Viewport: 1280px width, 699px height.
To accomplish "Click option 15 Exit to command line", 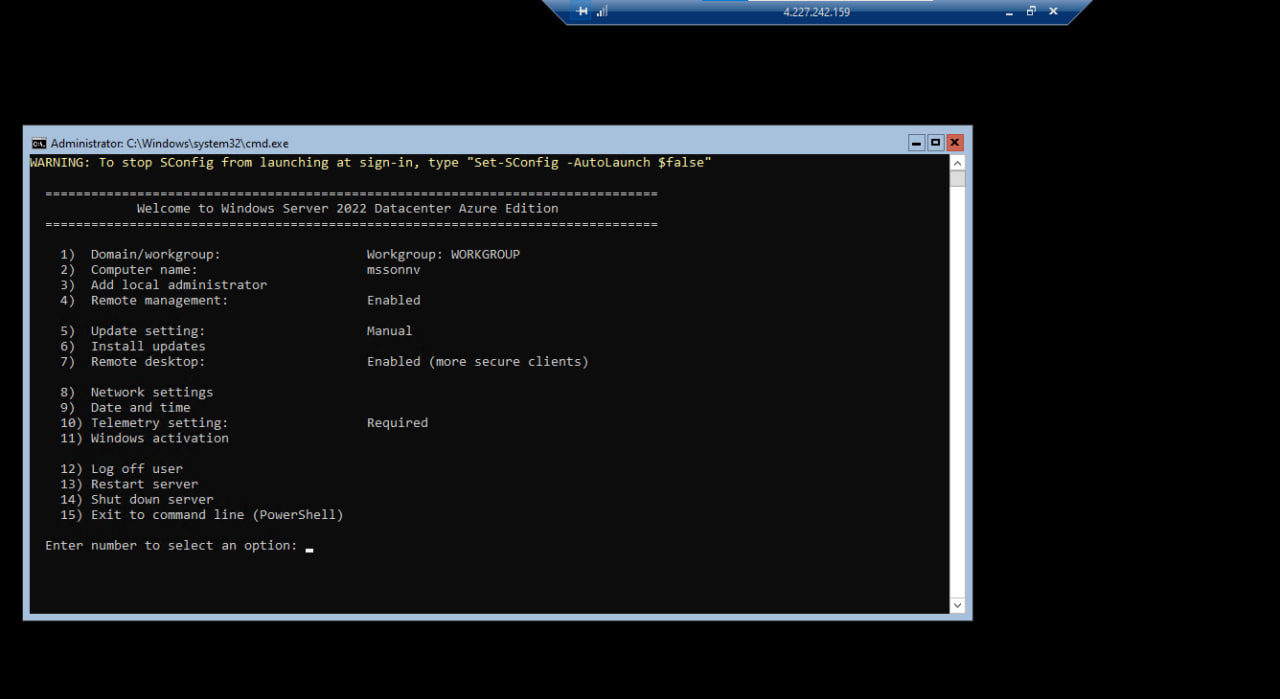I will point(202,515).
